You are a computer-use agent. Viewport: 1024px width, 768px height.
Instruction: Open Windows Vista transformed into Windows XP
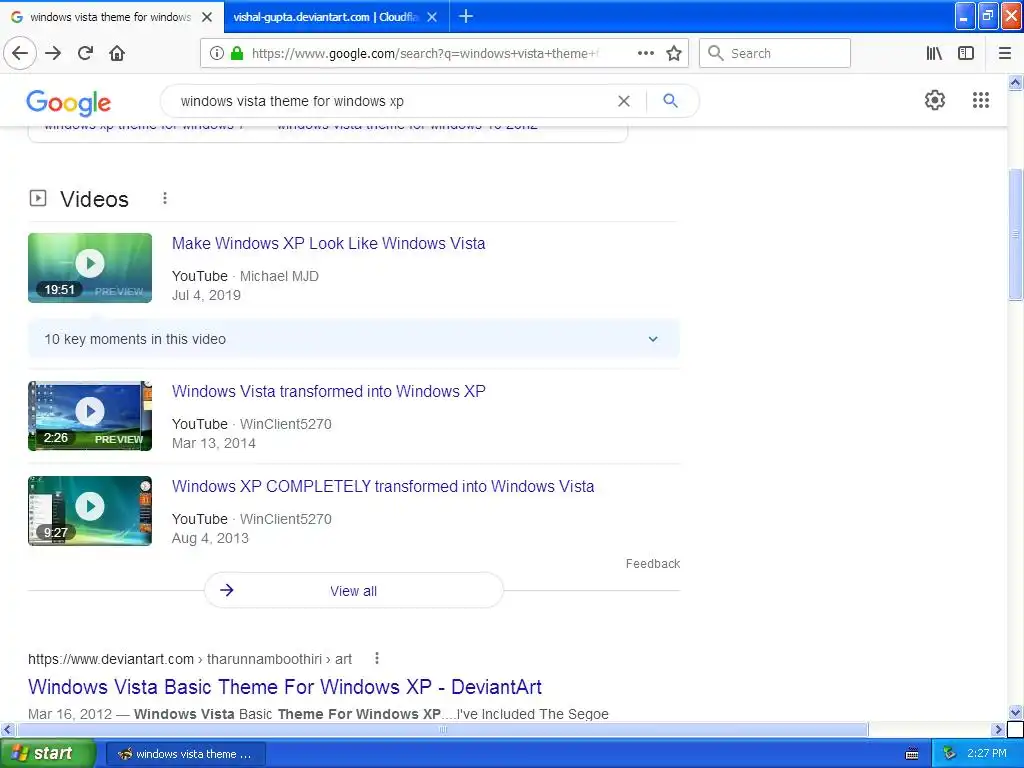tap(328, 391)
